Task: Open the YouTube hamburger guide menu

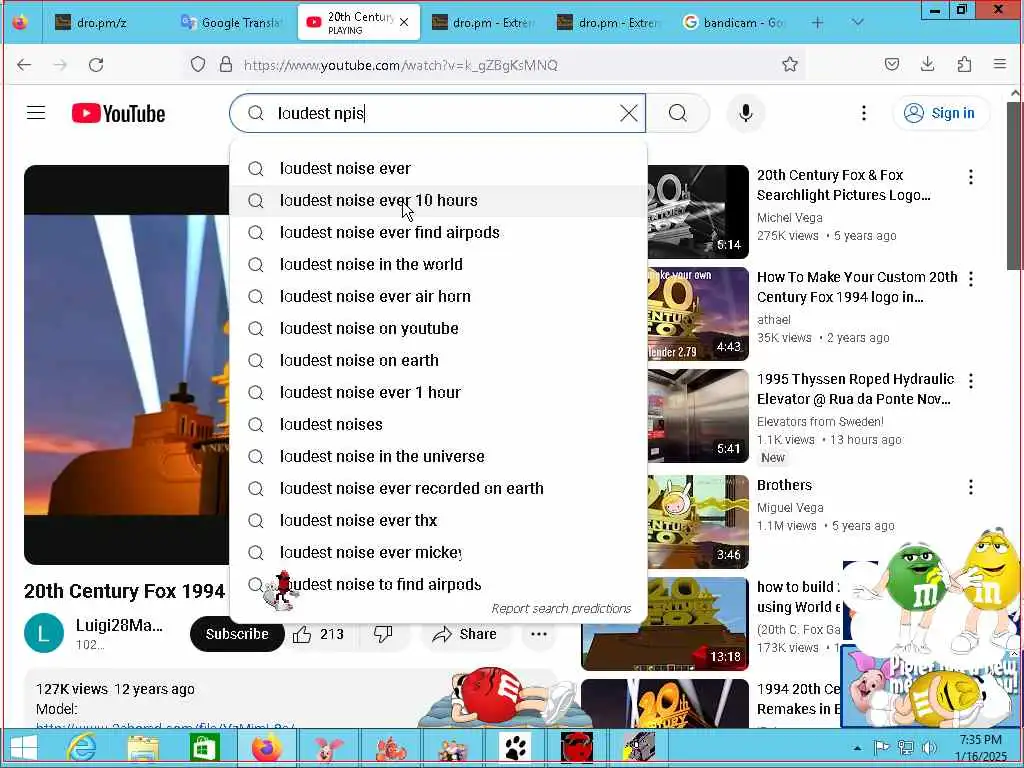Action: [x=36, y=113]
